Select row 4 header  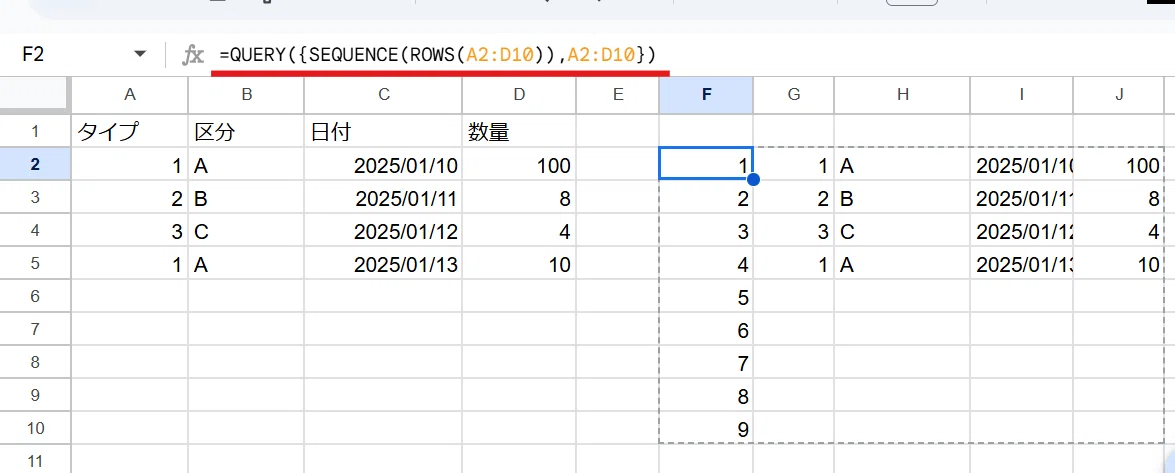35,230
